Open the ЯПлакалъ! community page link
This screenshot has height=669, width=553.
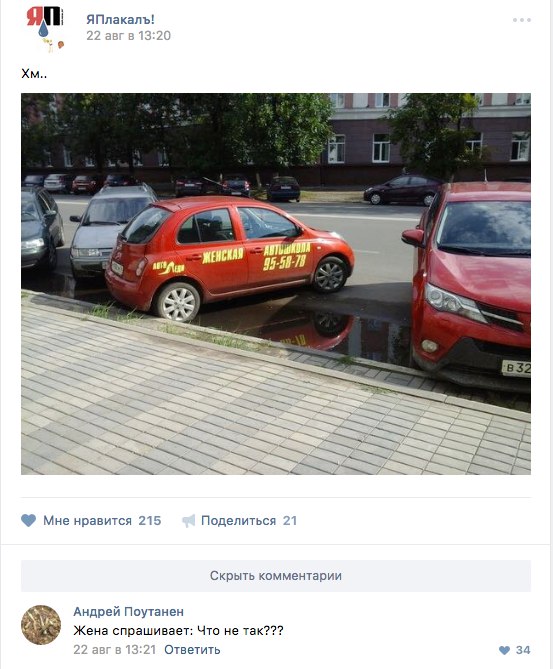[x=120, y=19]
